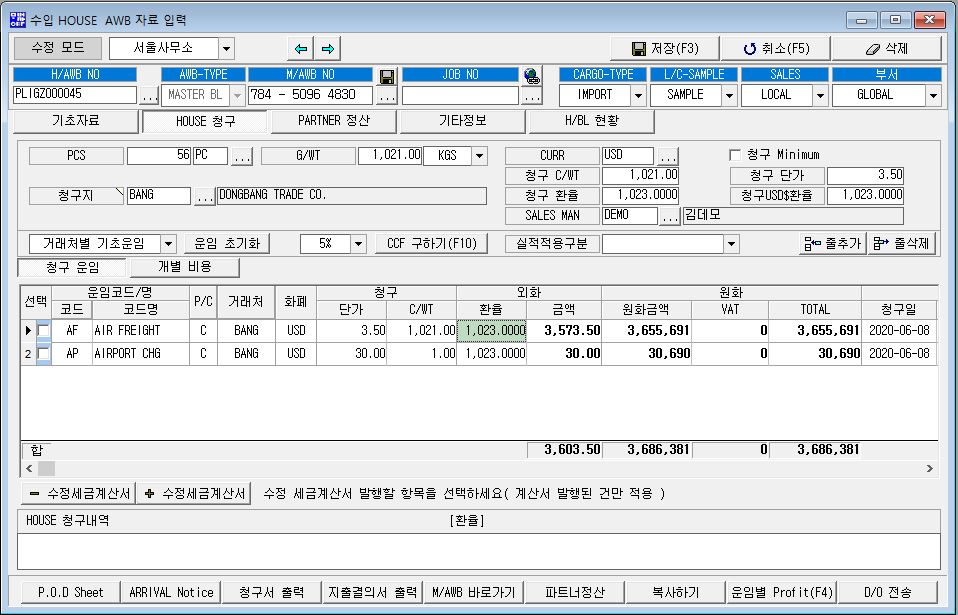Open PCS unit lookup ellipsis button
Image resolution: width=958 pixels, height=615 pixels.
(x=242, y=156)
